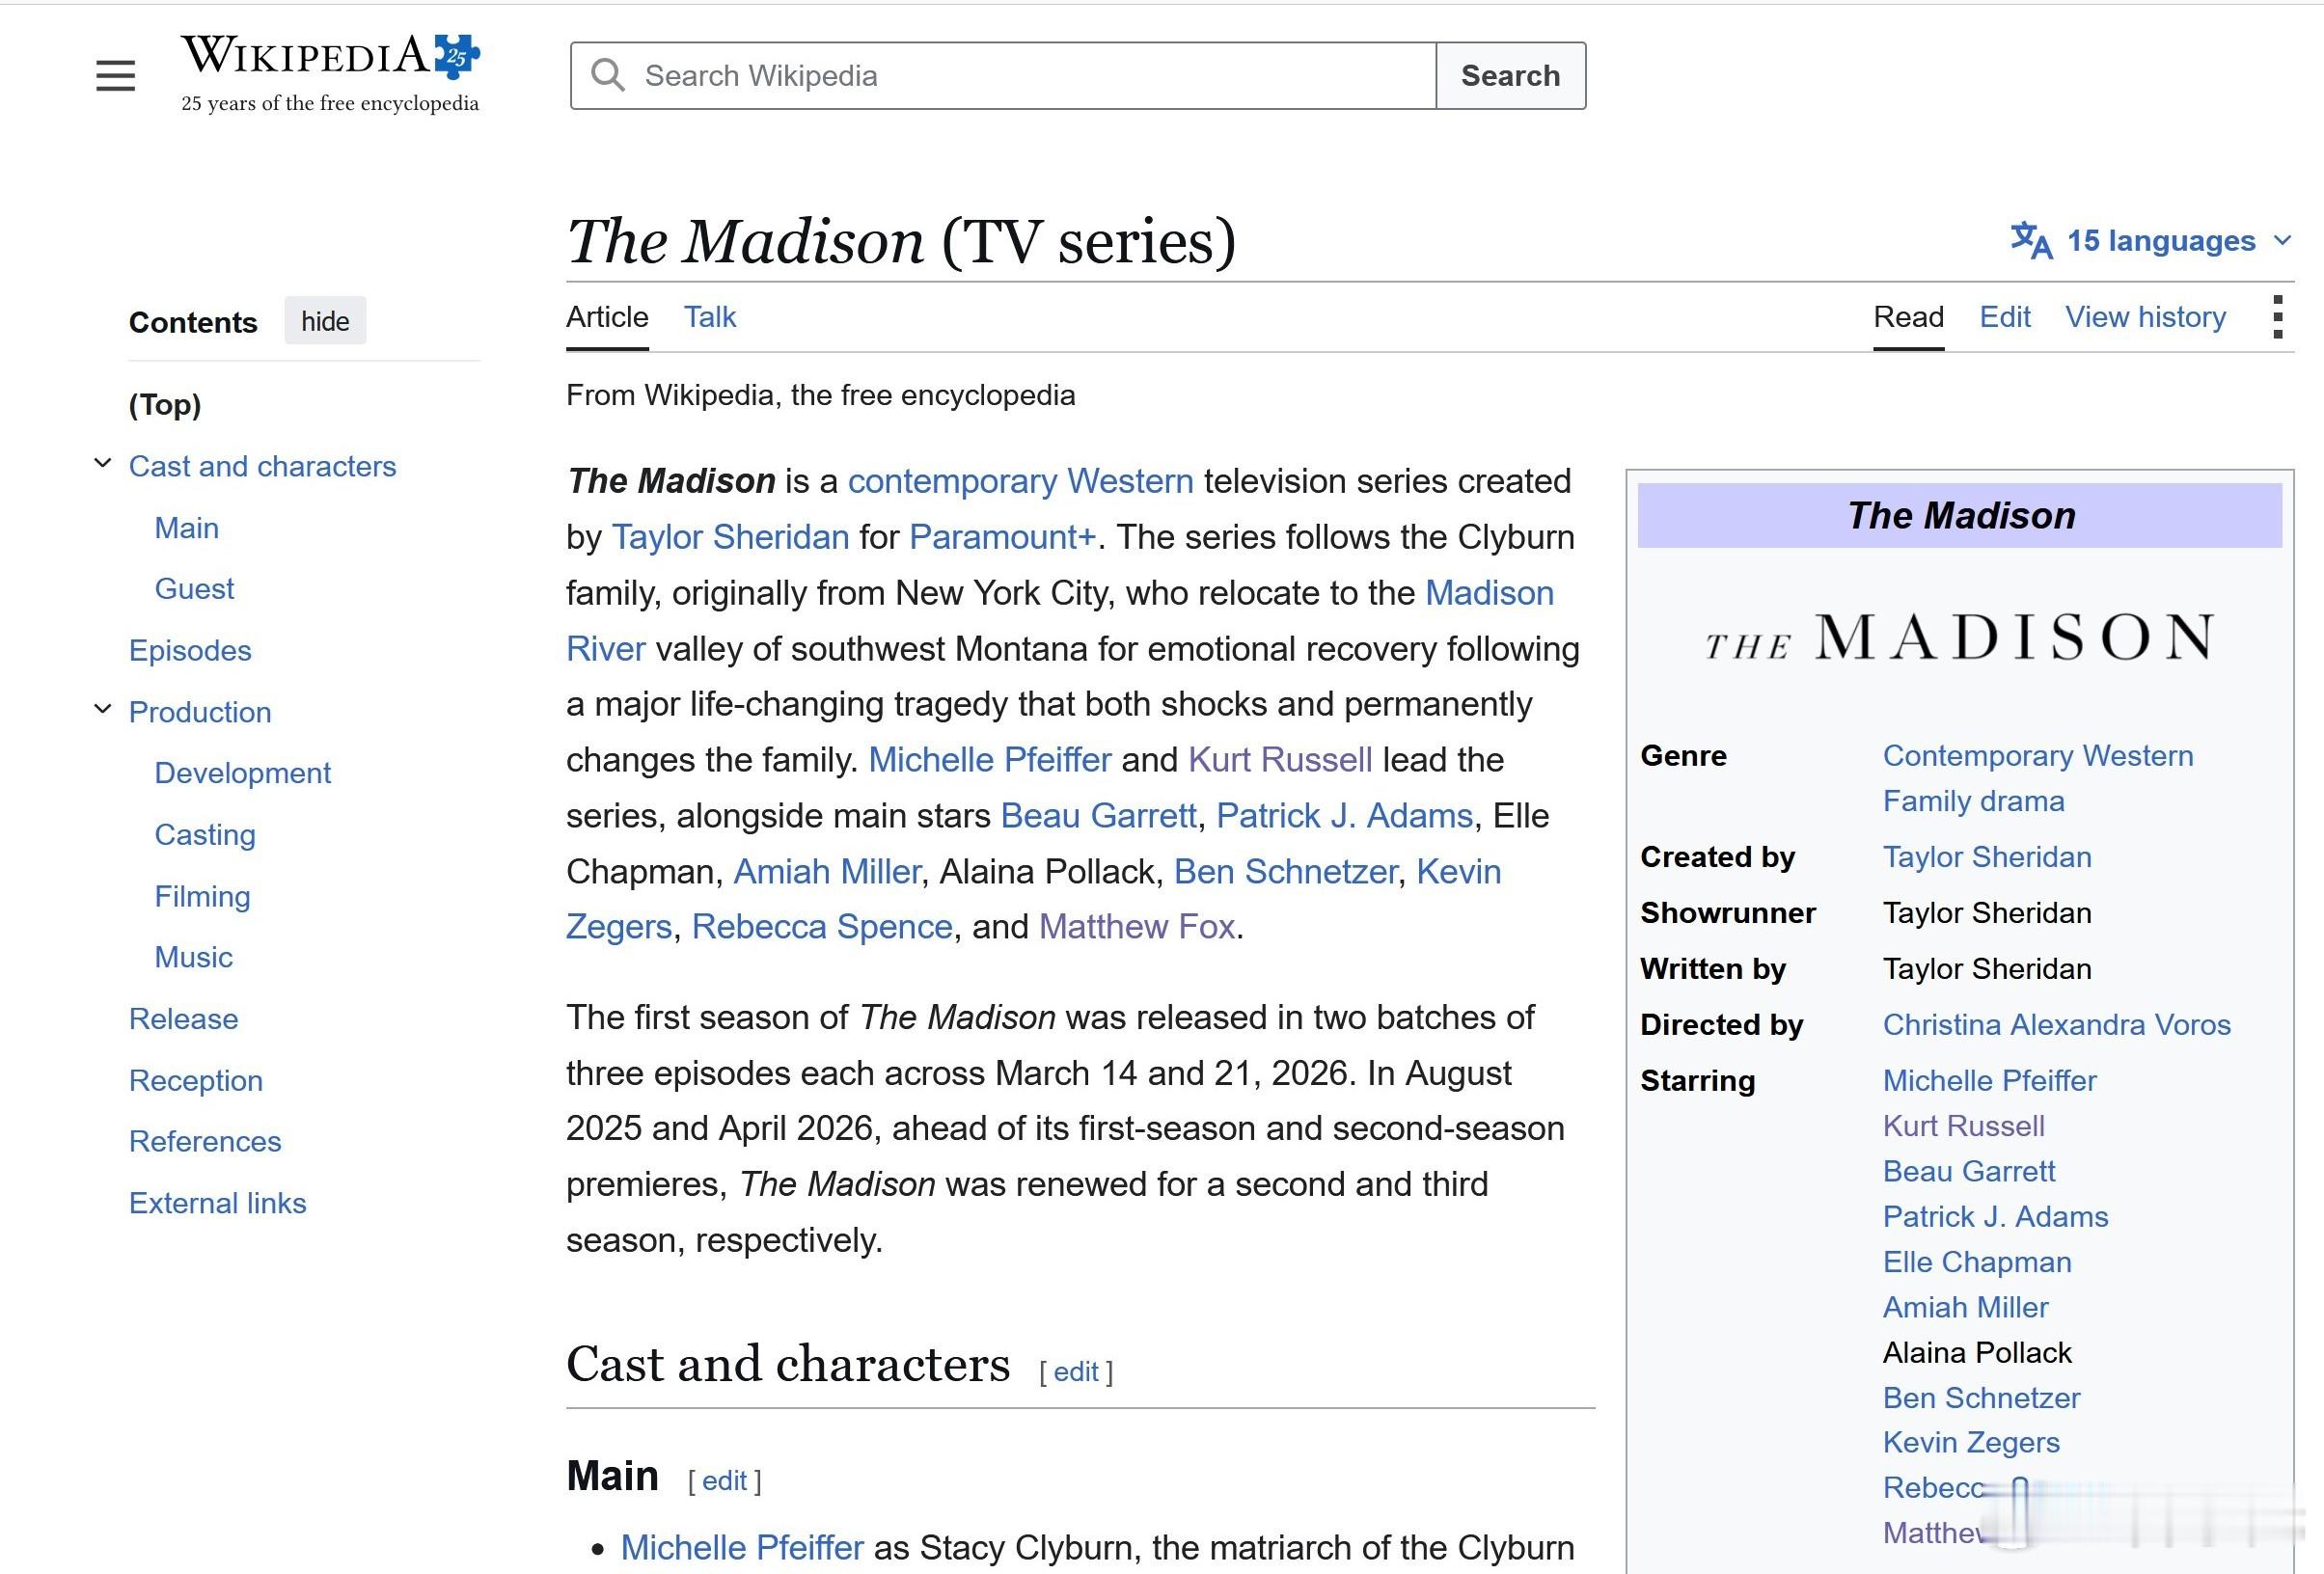This screenshot has height=1574, width=2324.
Task: Open Amiah Miller in infobox Starring list
Action: point(1965,1307)
